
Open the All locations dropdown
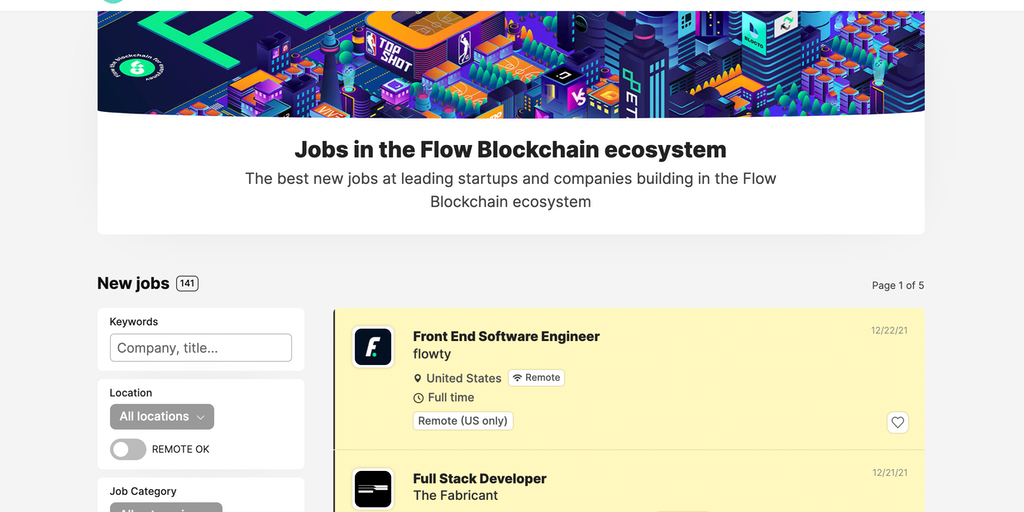(161, 416)
